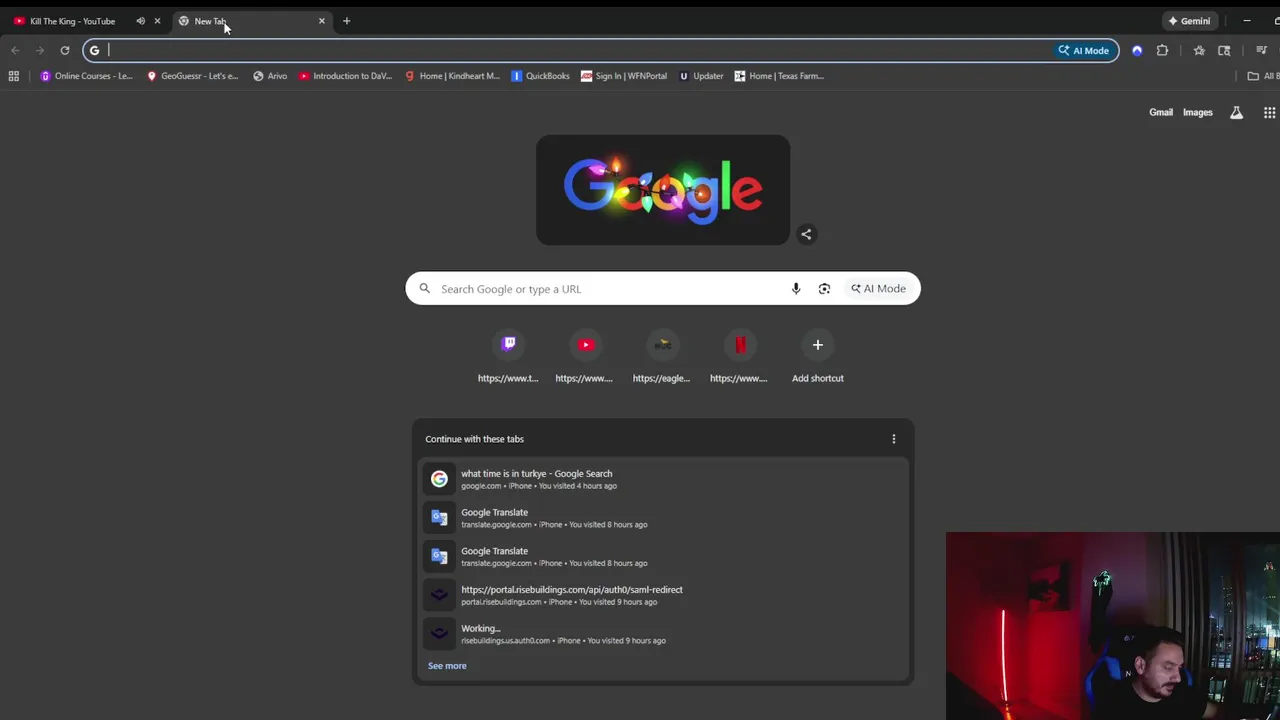The width and height of the screenshot is (1280, 720).
Task: Open Search Labs flask icon
Action: (1237, 113)
